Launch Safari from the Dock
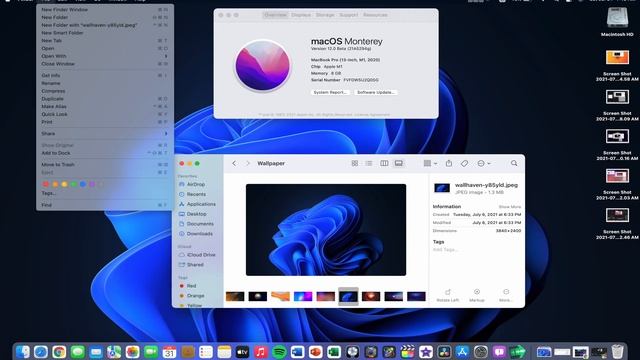The width and height of the screenshot is (640, 360). point(41,352)
